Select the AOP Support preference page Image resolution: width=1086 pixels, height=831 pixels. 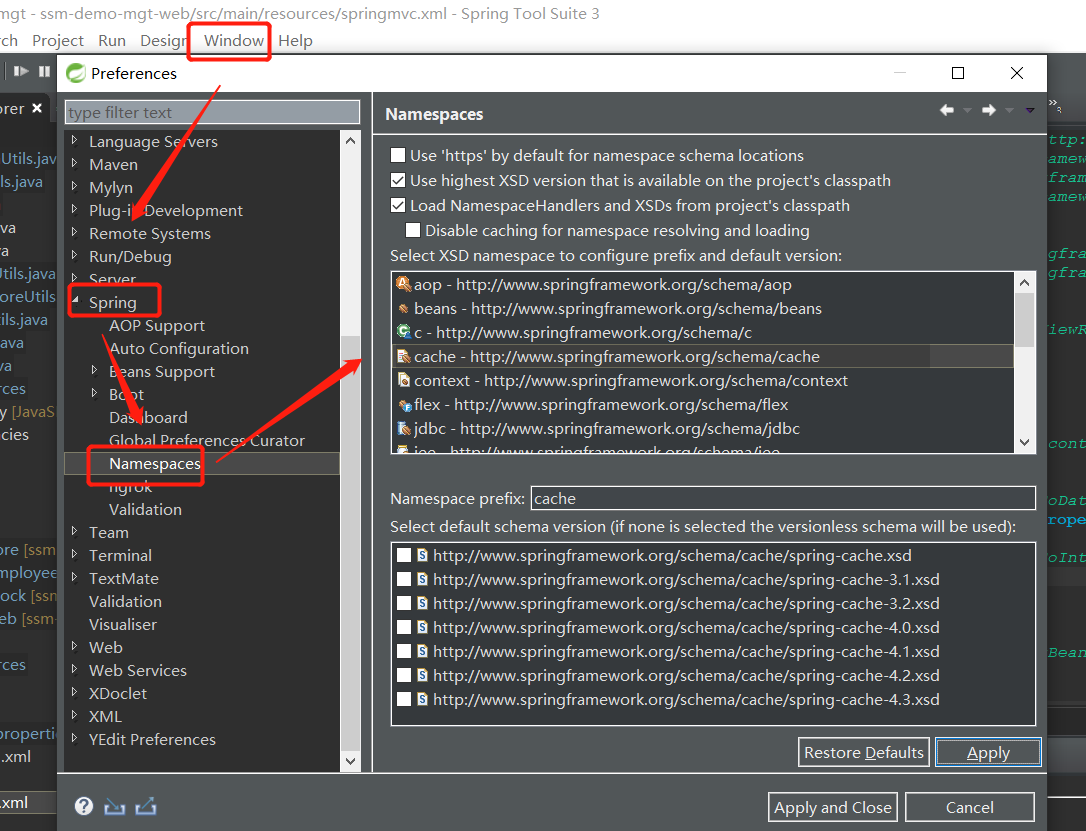(157, 325)
